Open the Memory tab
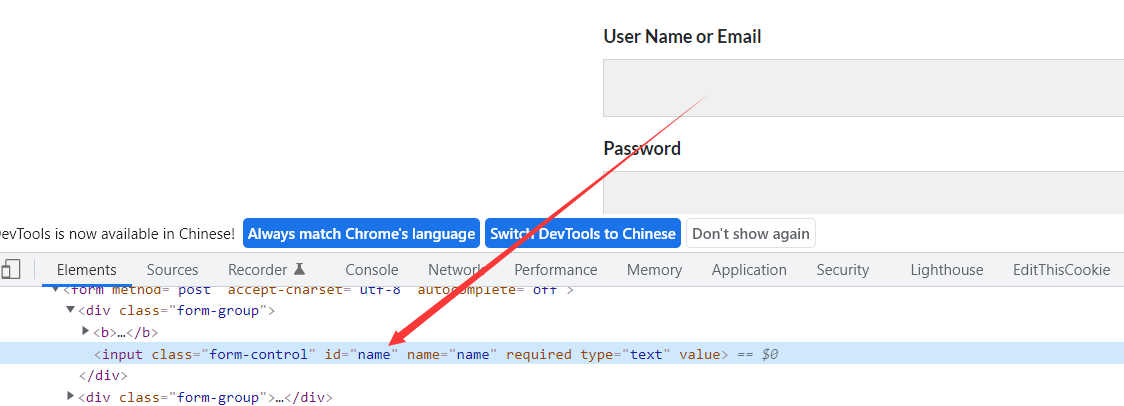 point(654,270)
